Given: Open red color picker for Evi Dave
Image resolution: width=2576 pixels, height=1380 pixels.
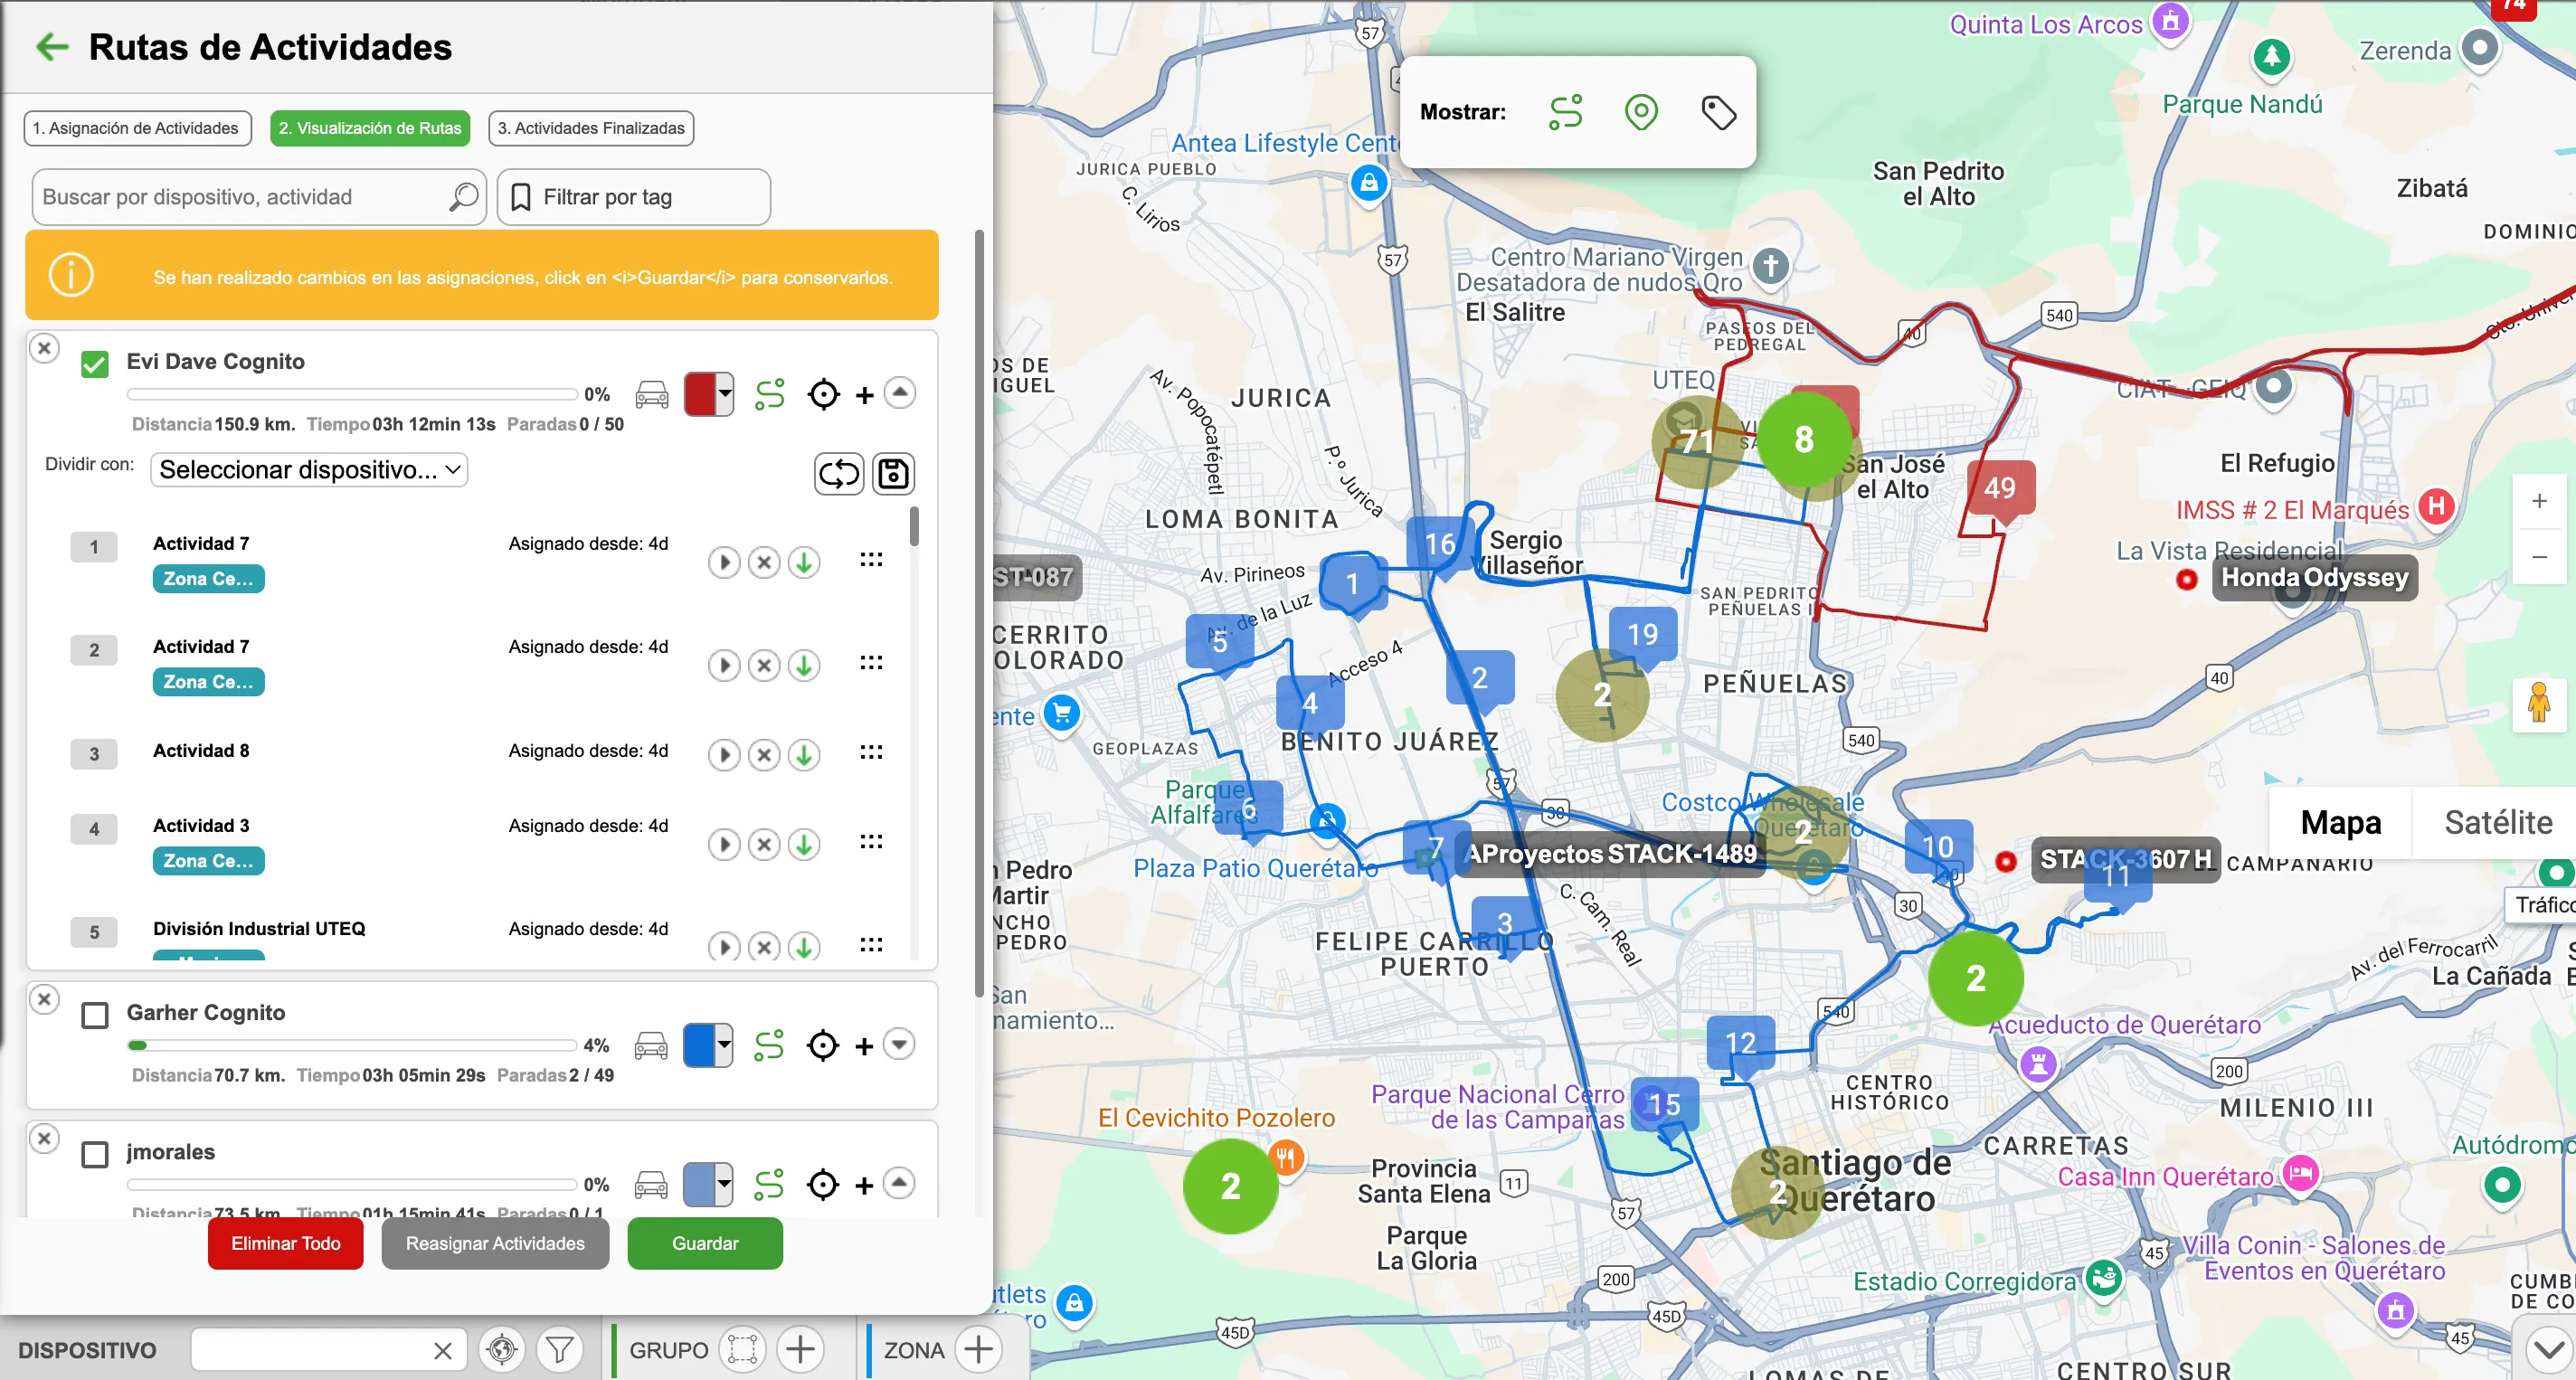Looking at the screenshot, I should tap(709, 394).
